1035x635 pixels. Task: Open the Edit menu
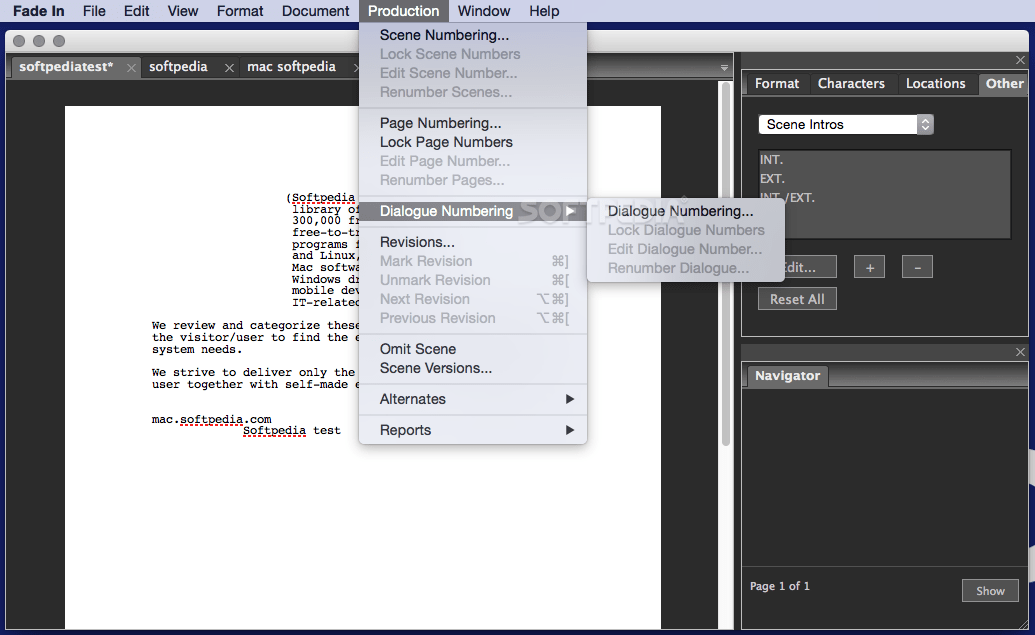pyautogui.click(x=137, y=11)
